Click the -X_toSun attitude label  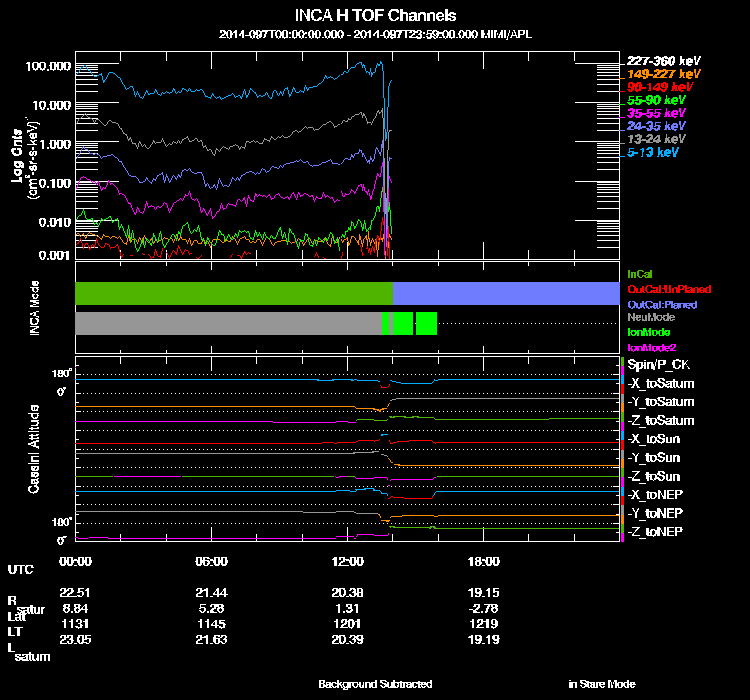653,439
